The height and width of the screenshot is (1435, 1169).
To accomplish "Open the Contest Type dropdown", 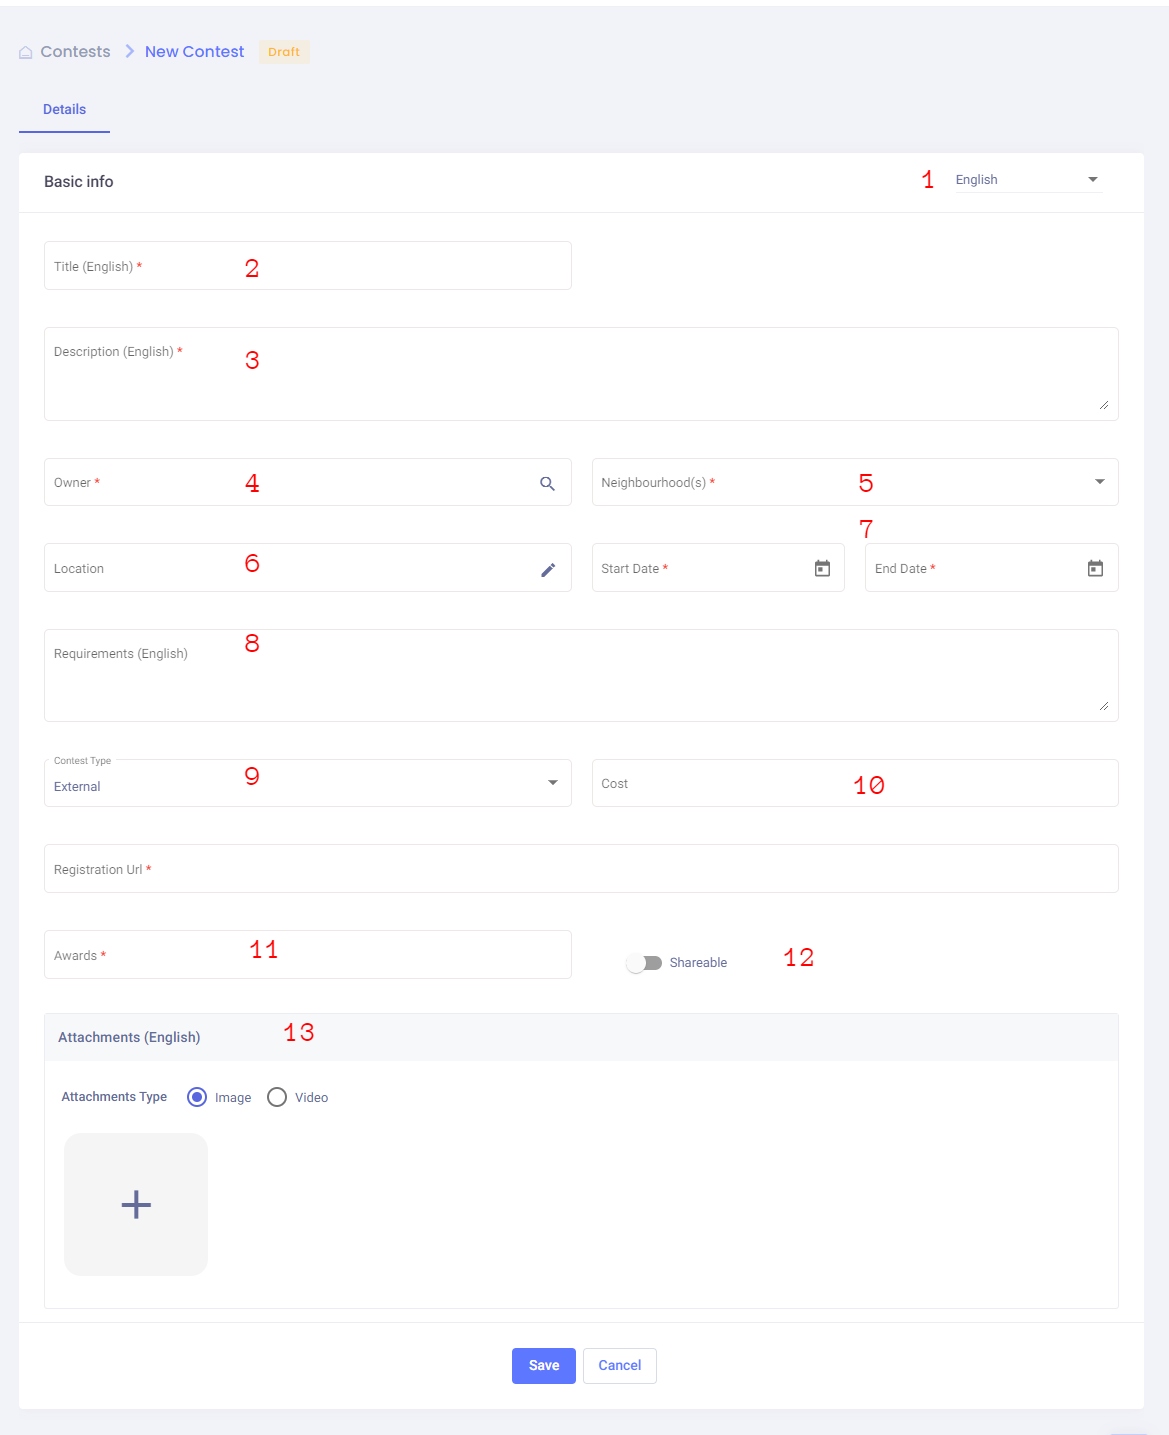I will click(x=552, y=783).
